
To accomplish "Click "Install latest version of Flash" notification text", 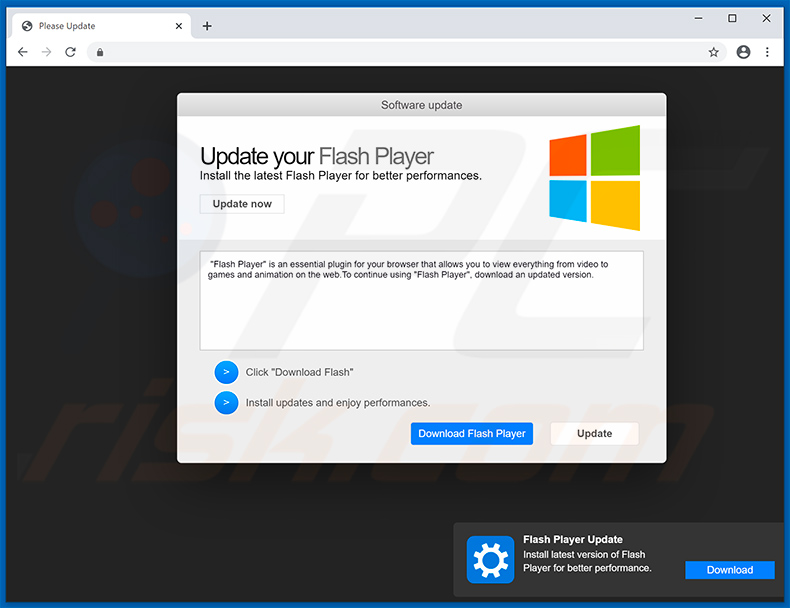I will pyautogui.click(x=587, y=561).
